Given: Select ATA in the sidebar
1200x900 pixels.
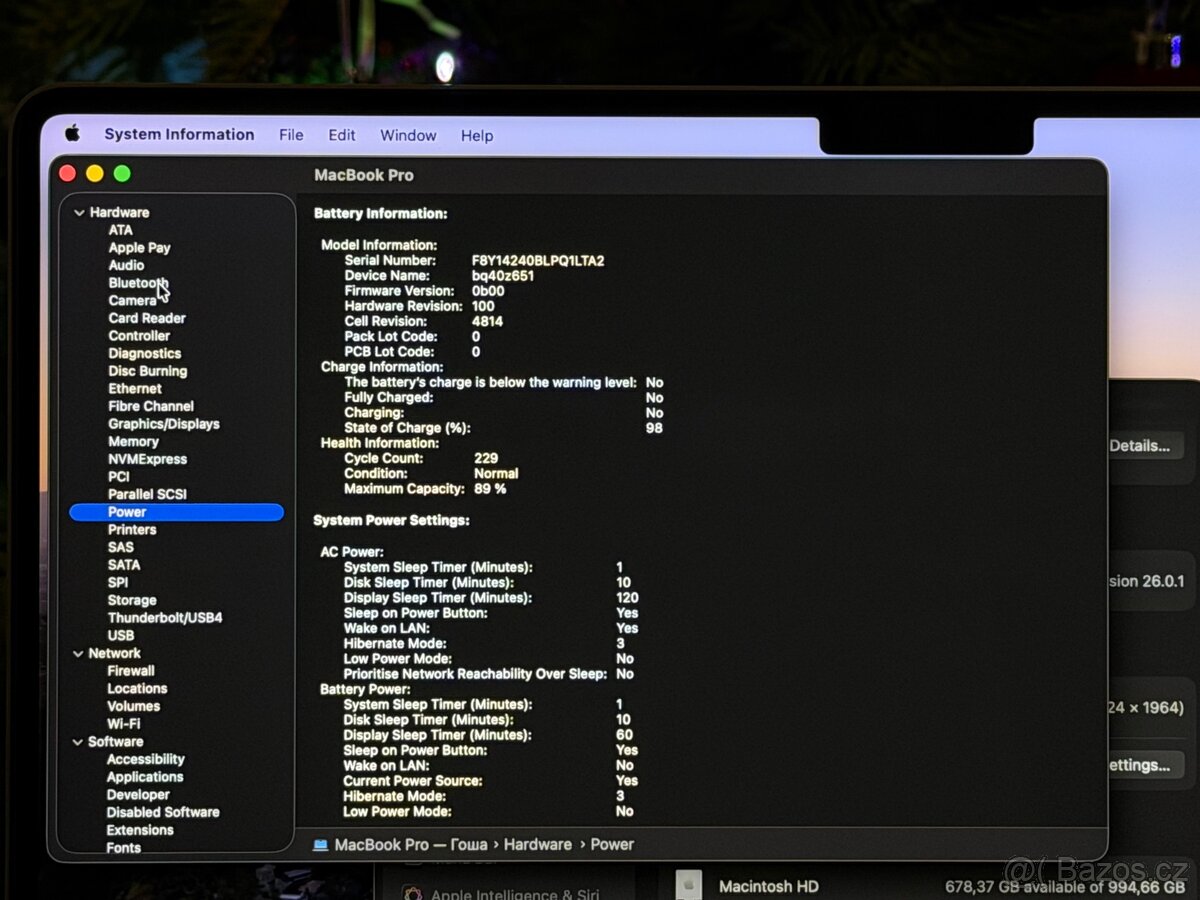Looking at the screenshot, I should [120, 230].
